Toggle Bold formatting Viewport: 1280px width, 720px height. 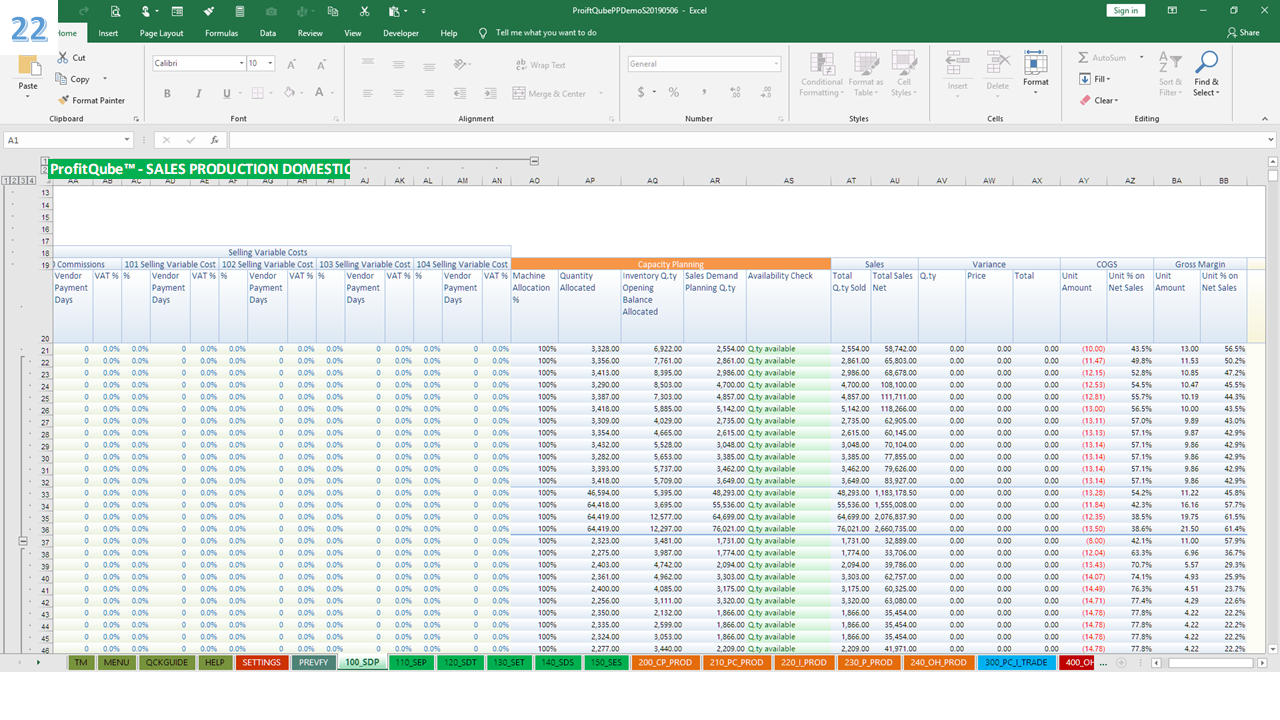click(167, 93)
